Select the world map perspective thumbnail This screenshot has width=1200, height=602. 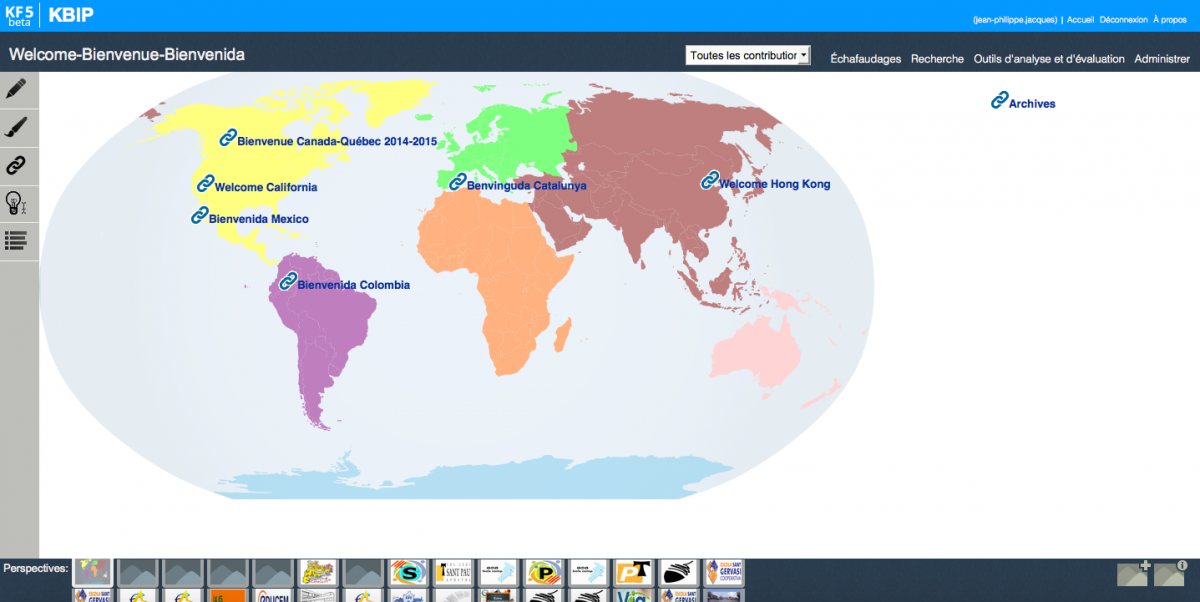pos(93,572)
